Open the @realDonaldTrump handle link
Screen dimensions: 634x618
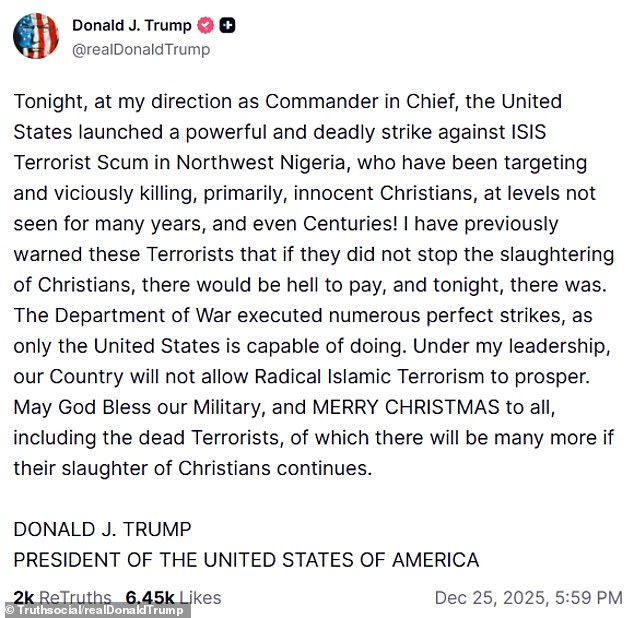tap(141, 49)
